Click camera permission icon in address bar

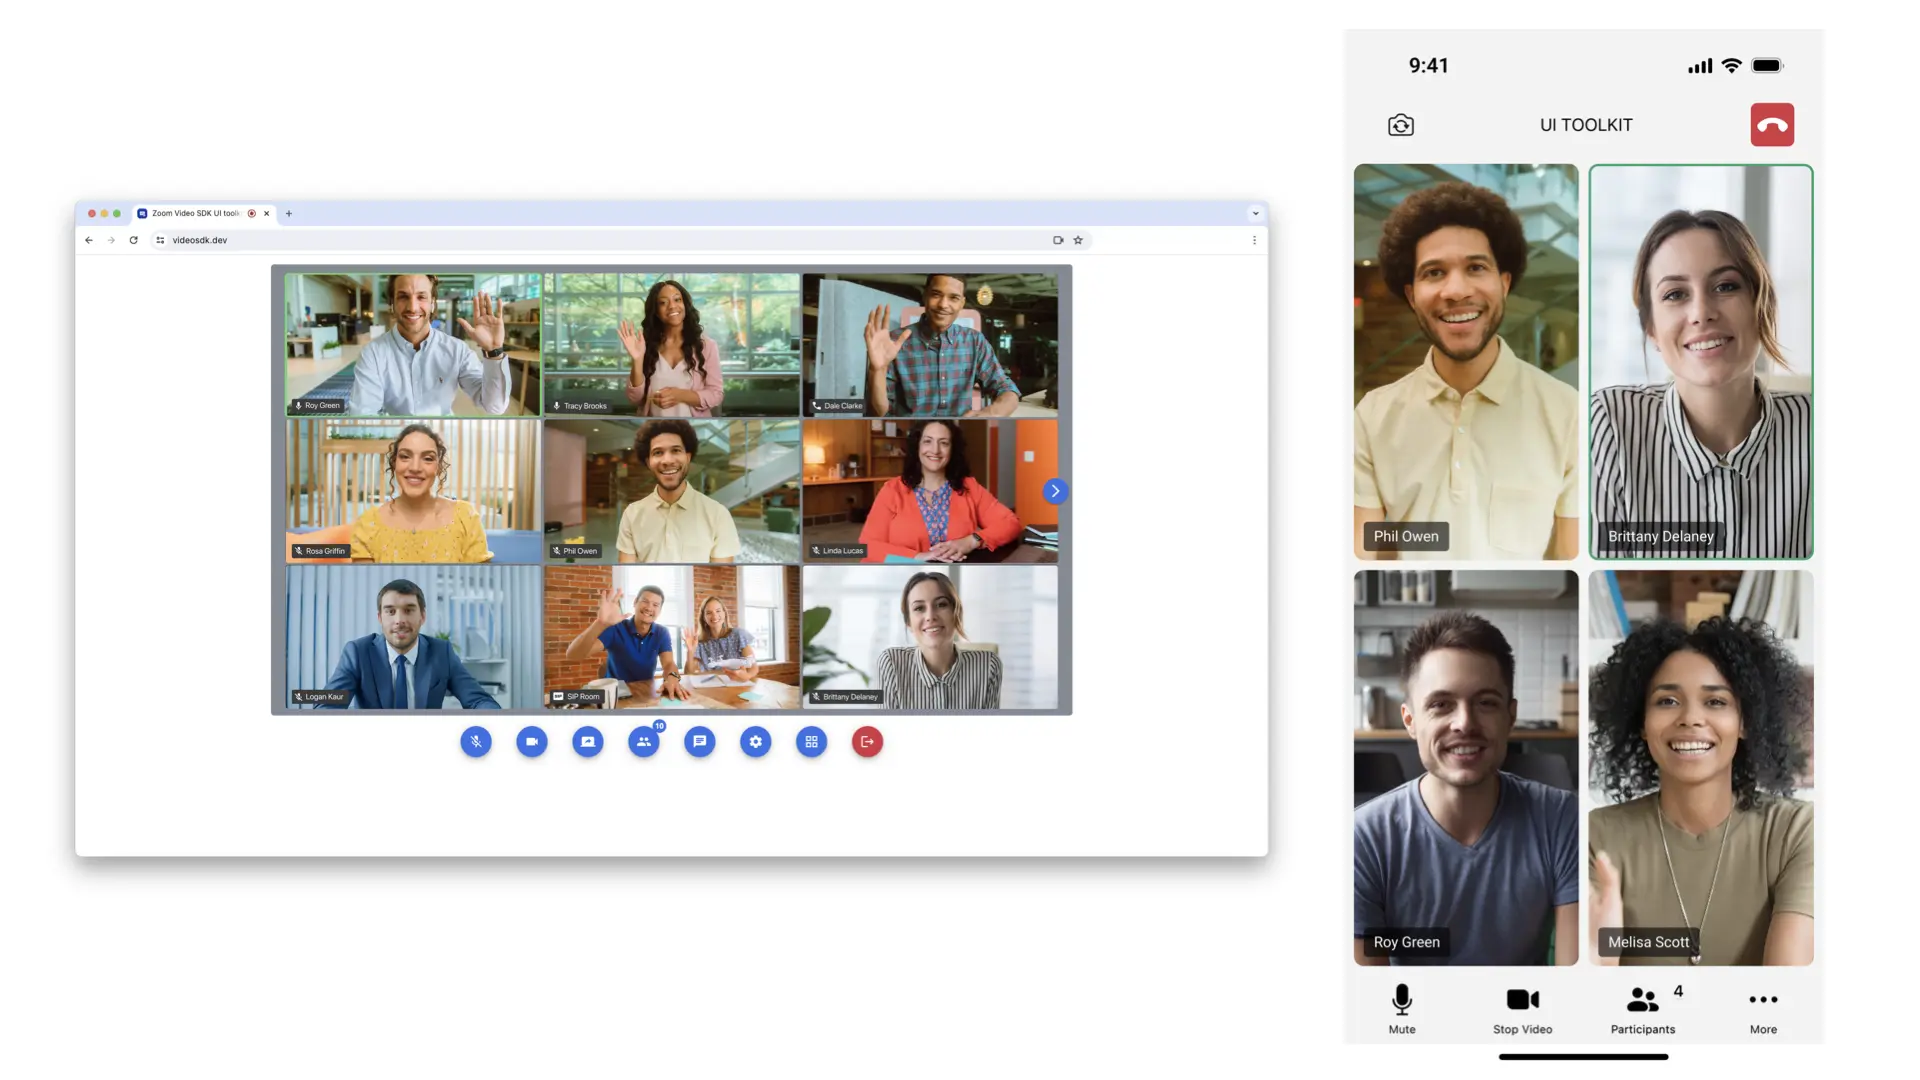[1058, 240]
